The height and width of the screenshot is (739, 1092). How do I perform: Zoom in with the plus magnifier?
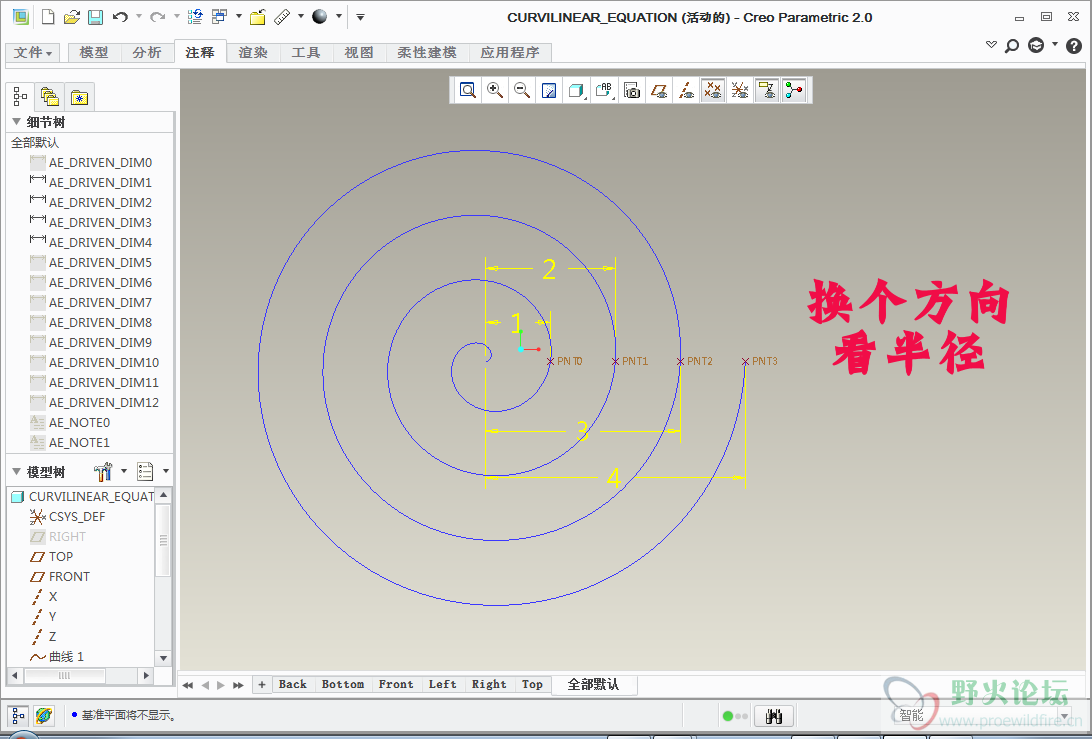point(495,90)
